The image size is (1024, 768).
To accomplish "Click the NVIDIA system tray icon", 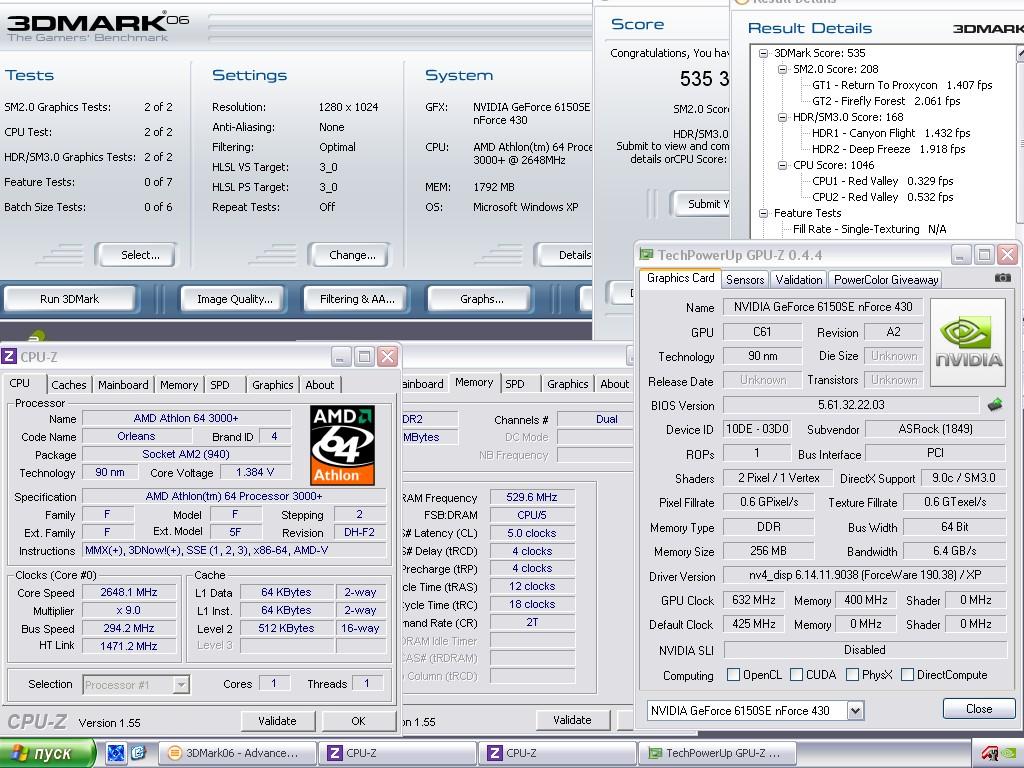I will pyautogui.click(x=1009, y=754).
